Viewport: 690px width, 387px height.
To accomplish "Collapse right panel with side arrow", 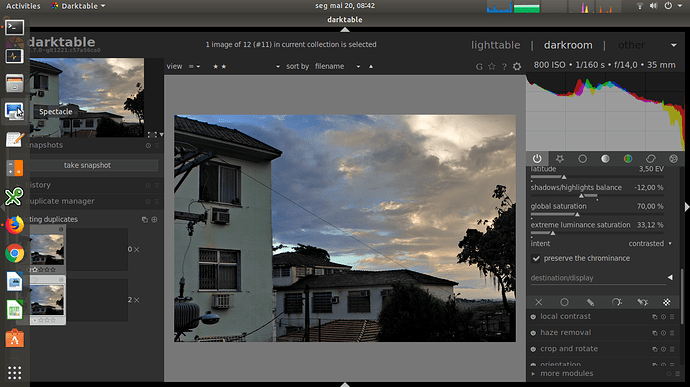I will pyautogui.click(x=687, y=206).
